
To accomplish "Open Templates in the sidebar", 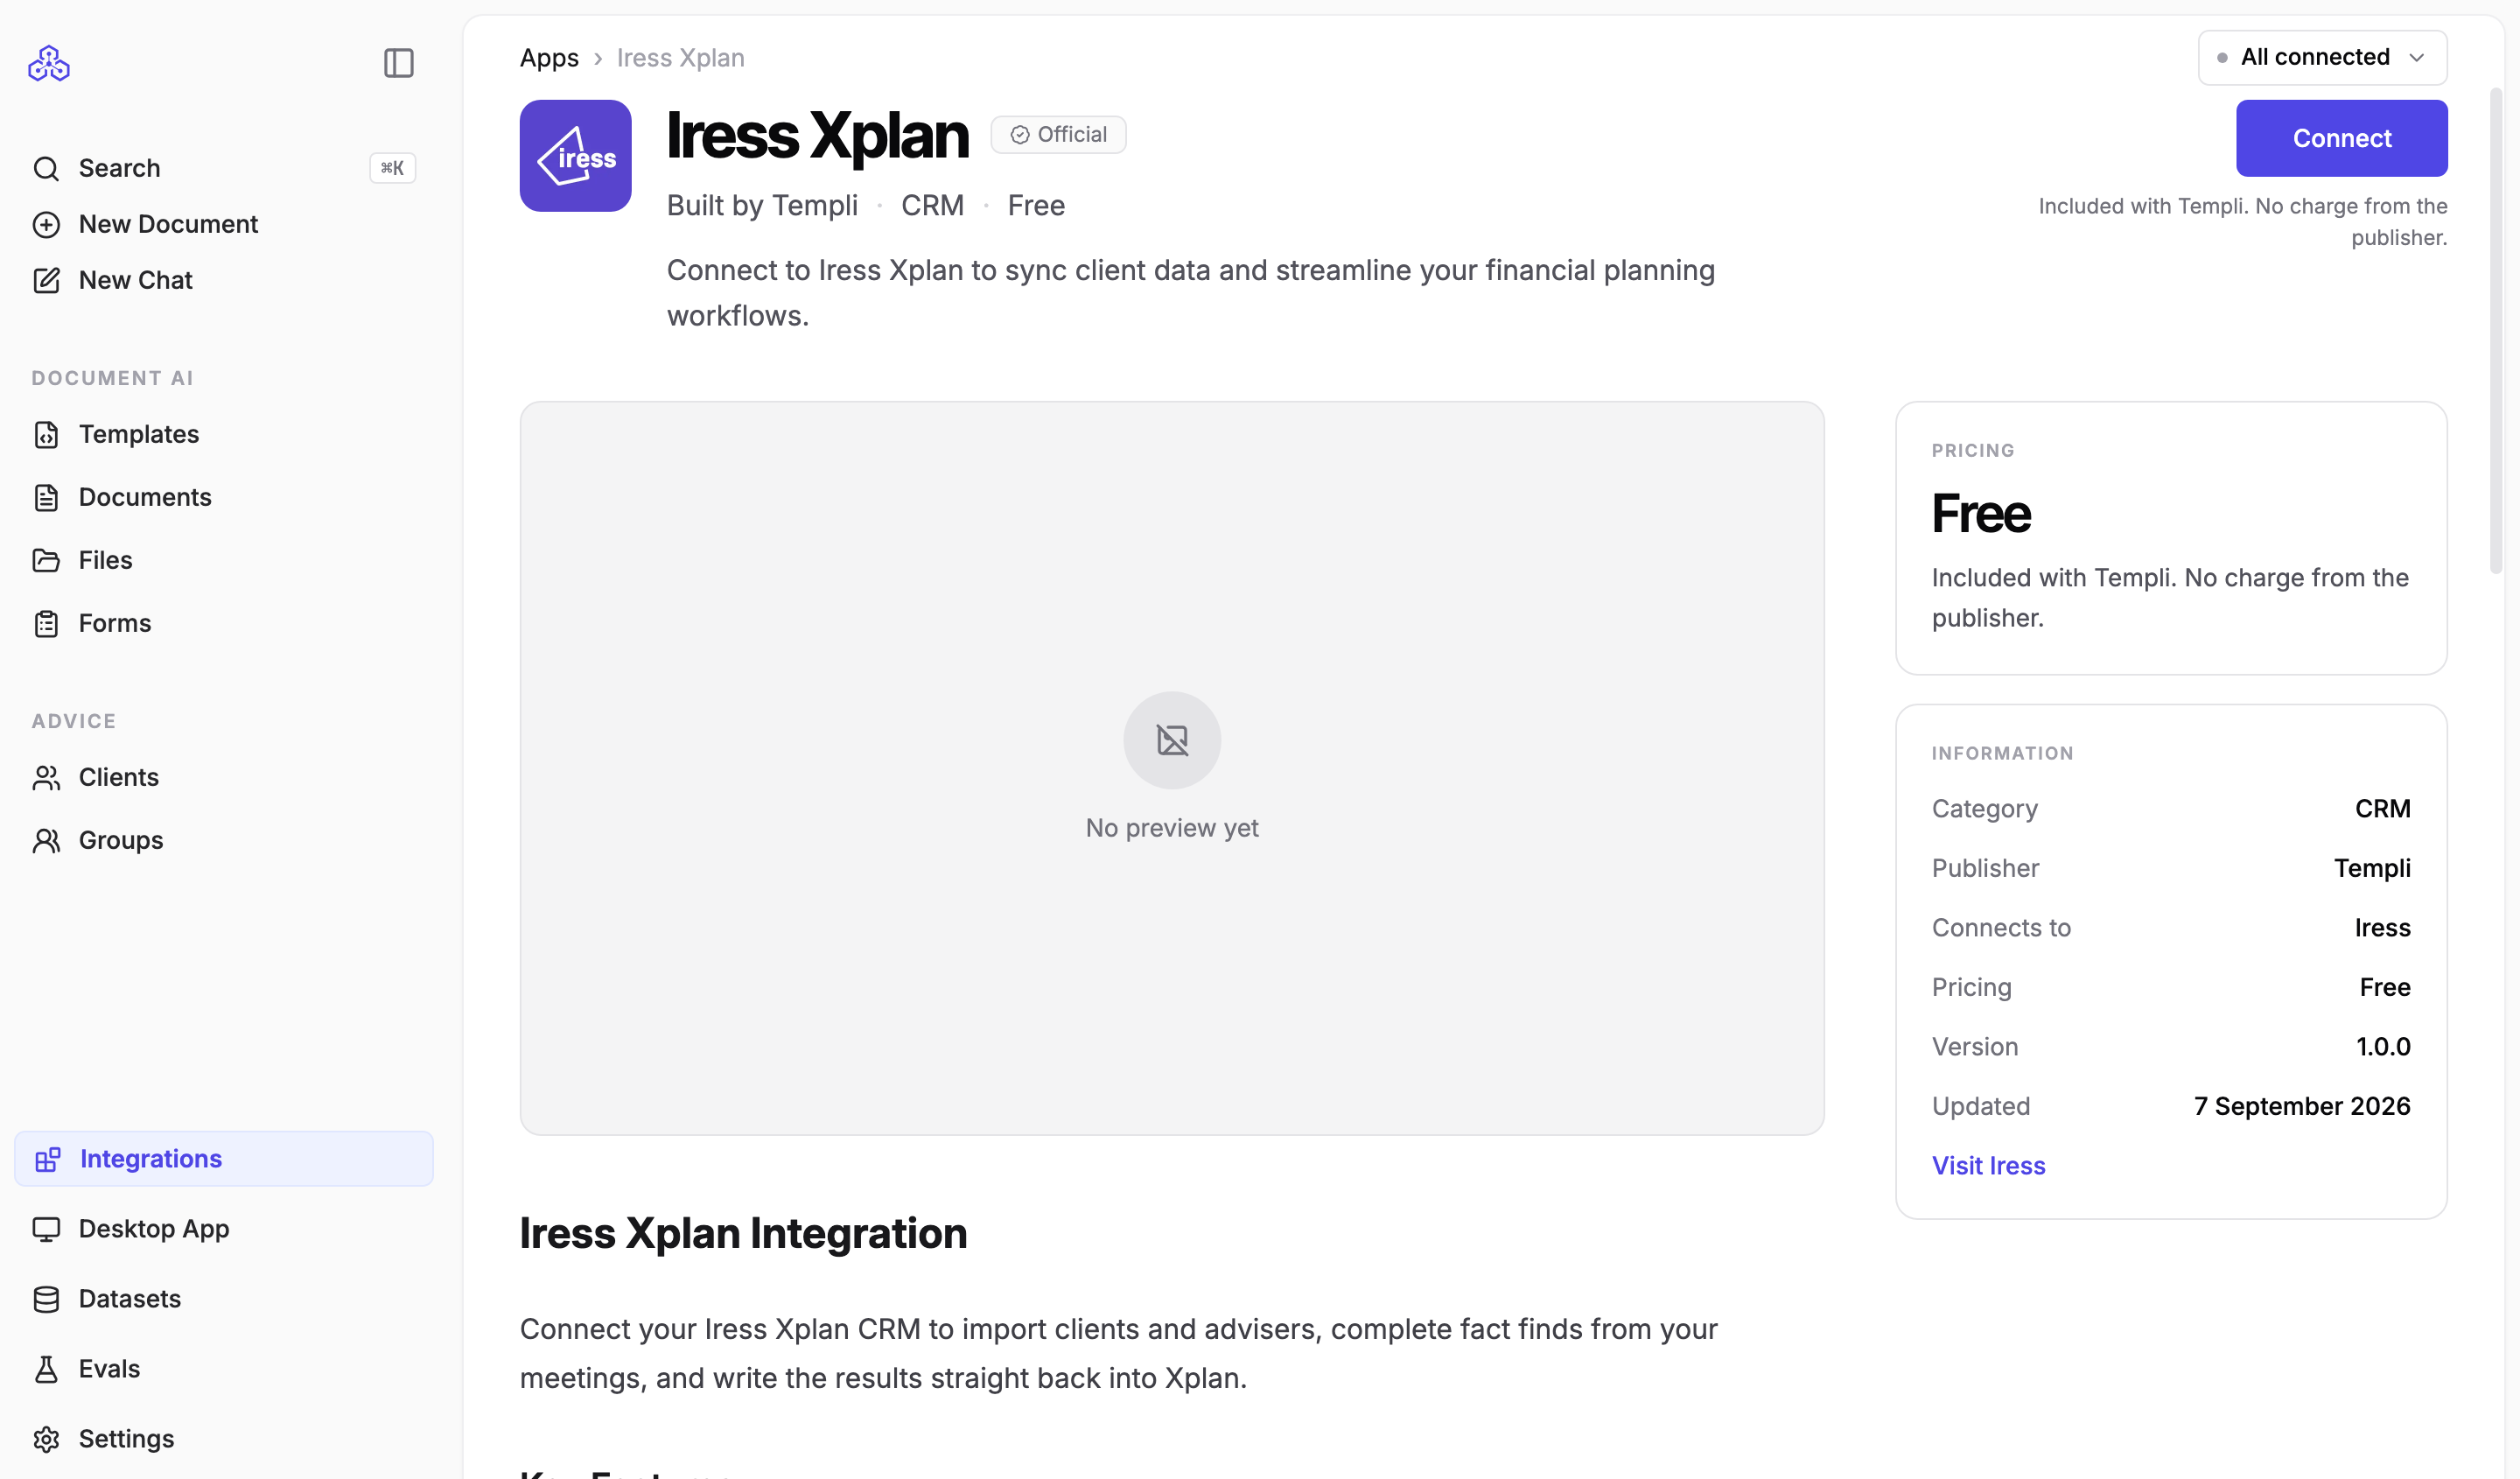I will (x=224, y=434).
